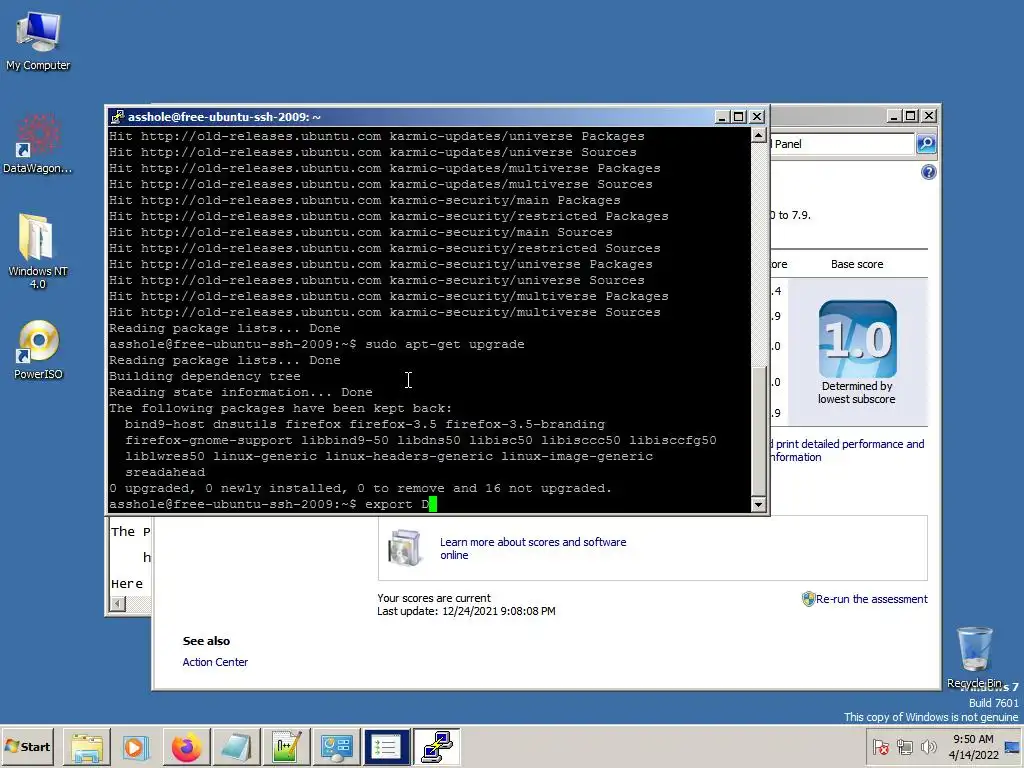The image size is (1024, 768).
Task: Click the Start button
Action: pyautogui.click(x=28, y=746)
